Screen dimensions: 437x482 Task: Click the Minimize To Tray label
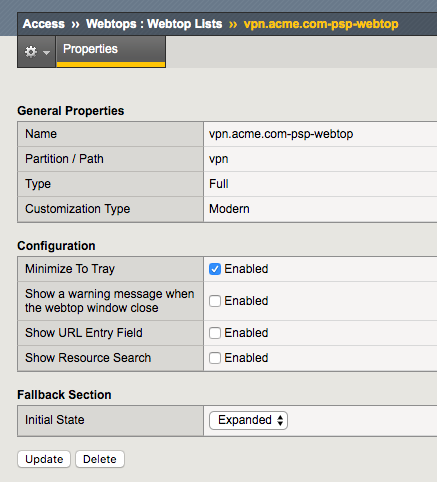click(x=70, y=269)
